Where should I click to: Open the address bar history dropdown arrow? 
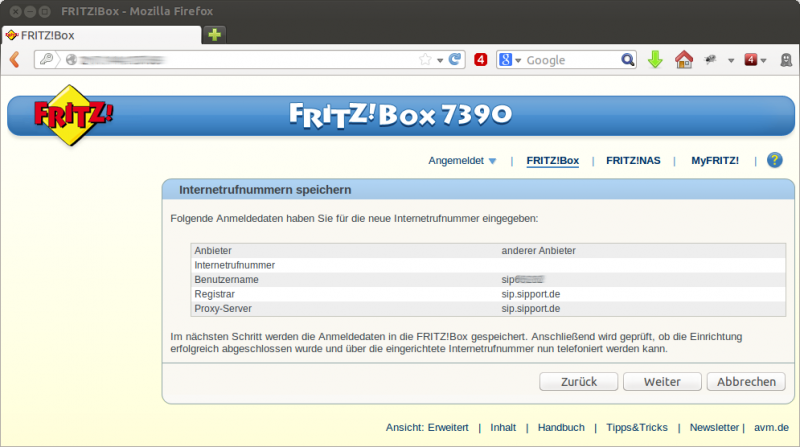pyautogui.click(x=440, y=60)
